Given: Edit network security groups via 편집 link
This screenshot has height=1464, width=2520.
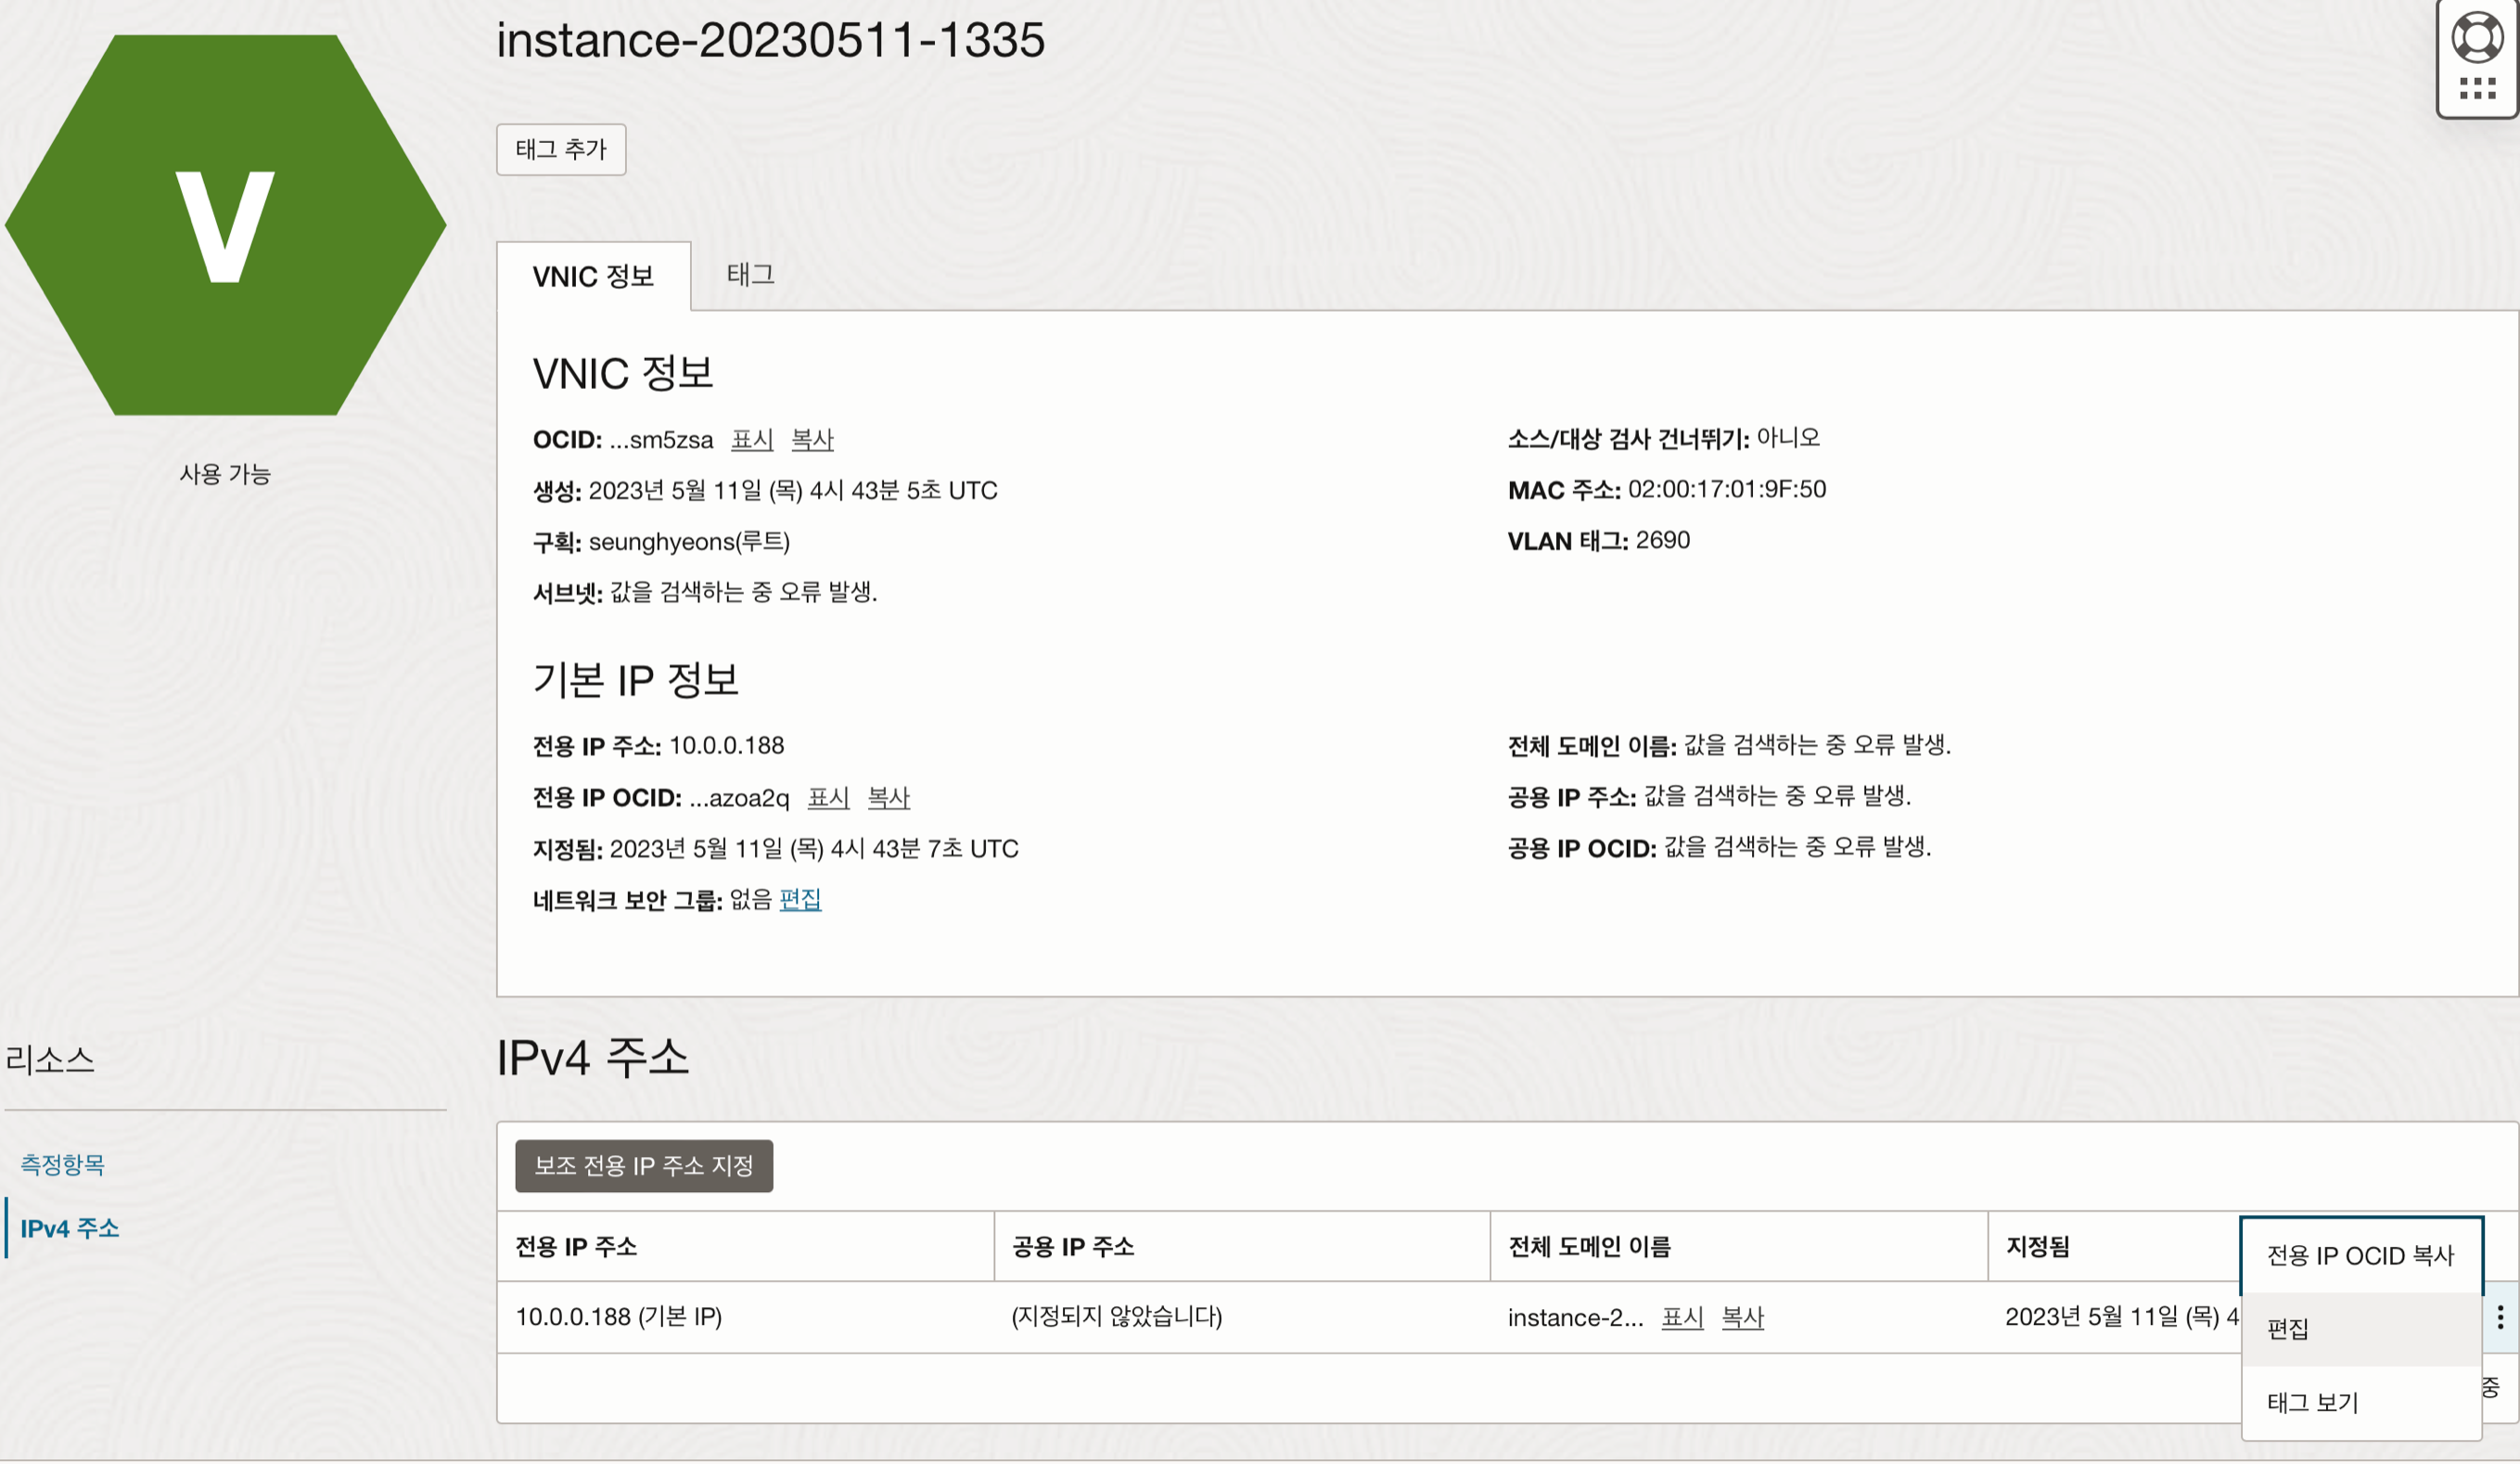Looking at the screenshot, I should [x=800, y=899].
